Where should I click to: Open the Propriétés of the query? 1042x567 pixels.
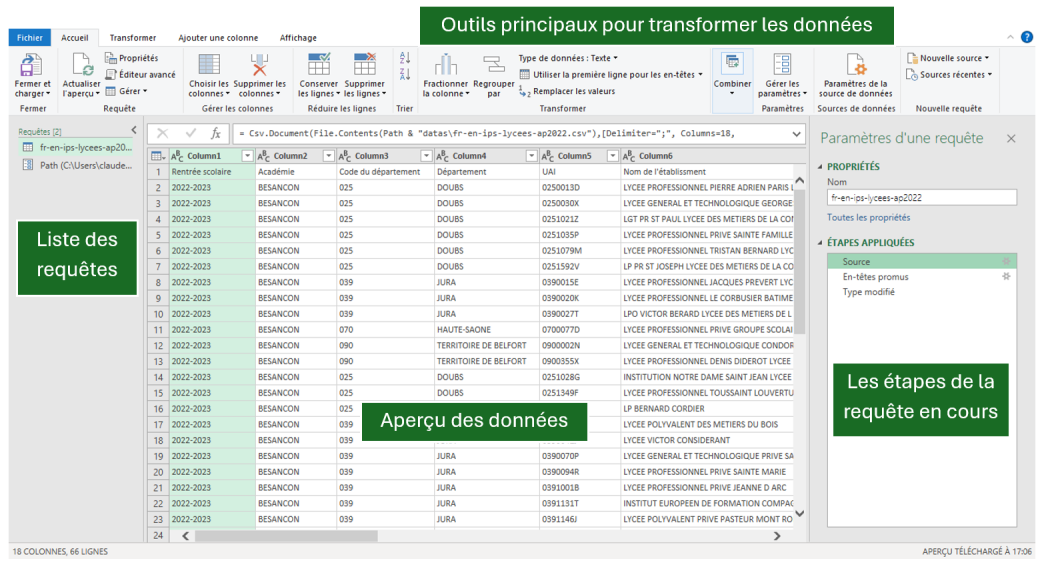(x=132, y=58)
